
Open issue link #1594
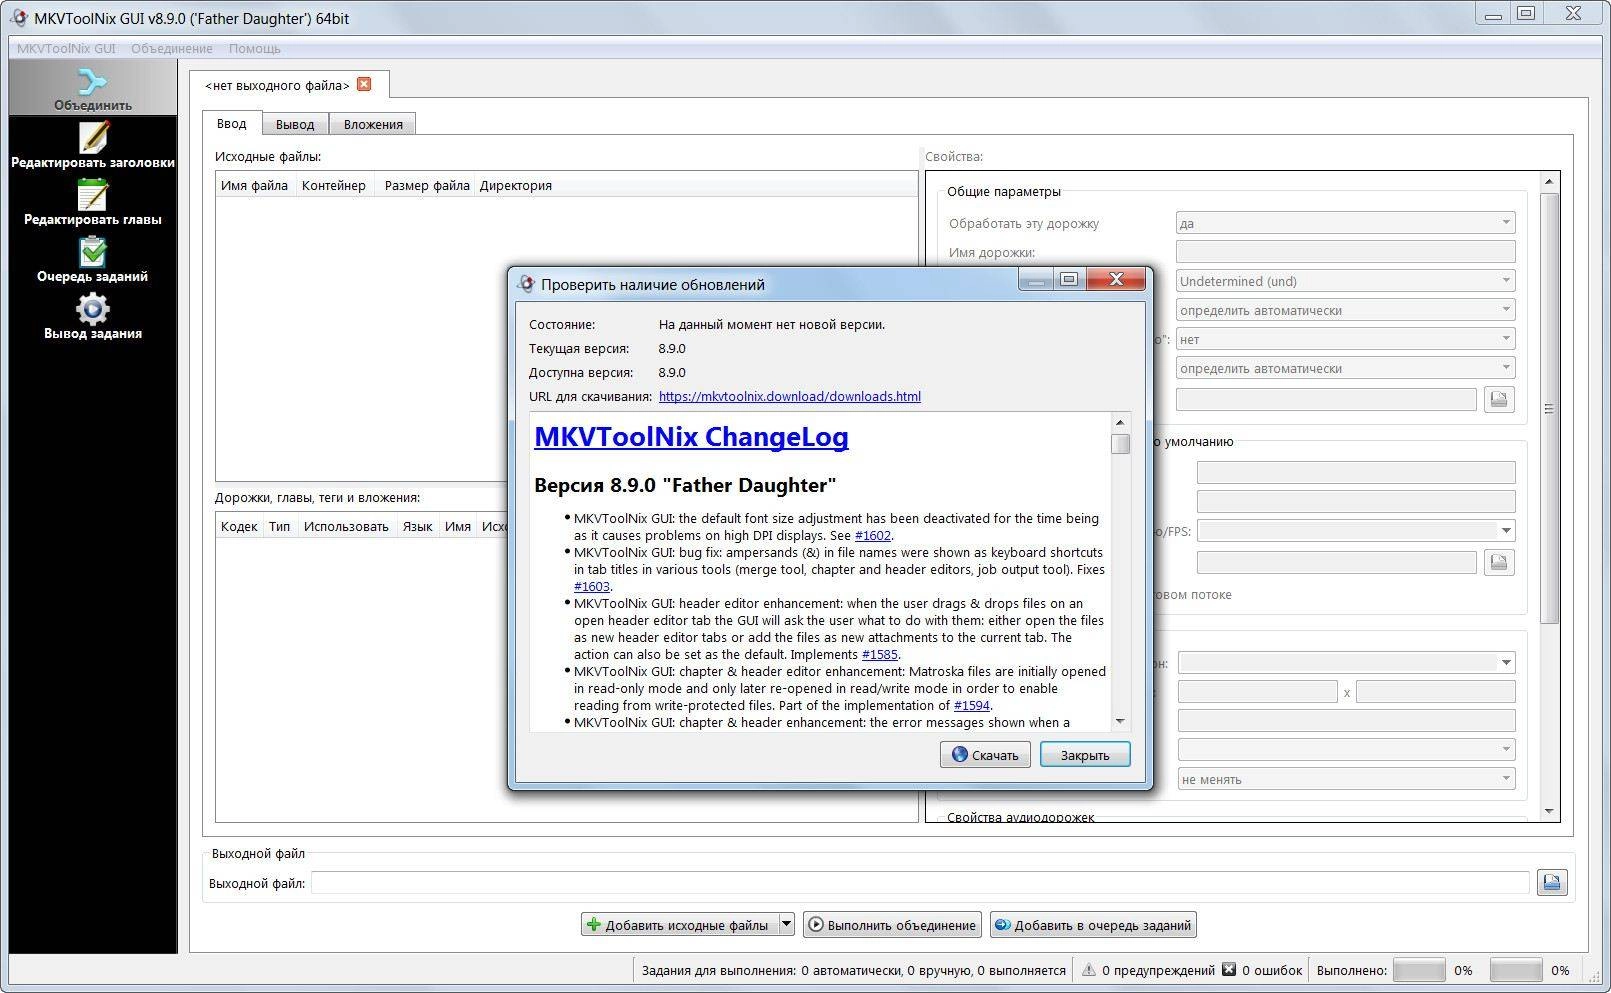[x=971, y=705]
